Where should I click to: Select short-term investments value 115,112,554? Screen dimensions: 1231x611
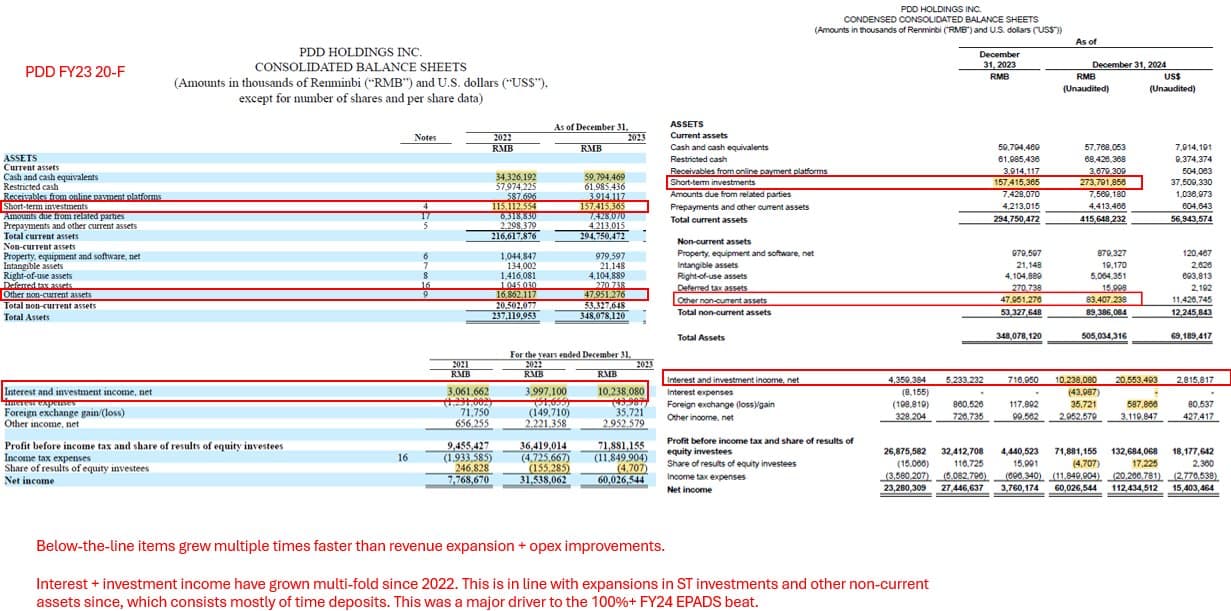[515, 206]
